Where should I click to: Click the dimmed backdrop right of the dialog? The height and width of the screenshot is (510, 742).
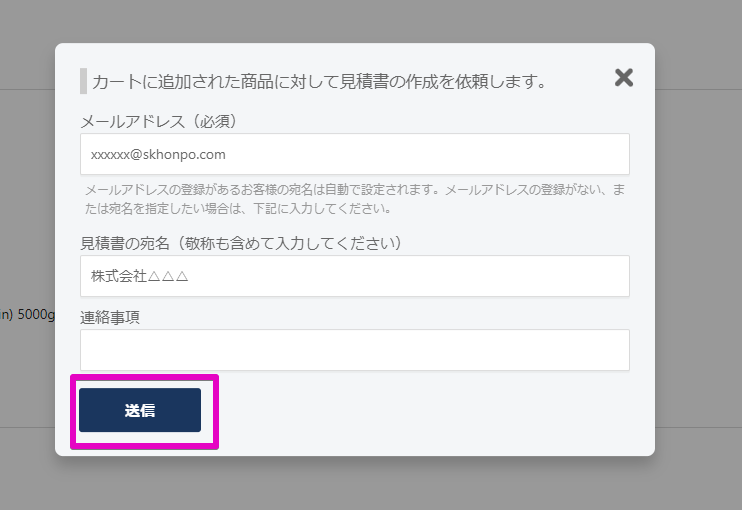pyautogui.click(x=698, y=250)
